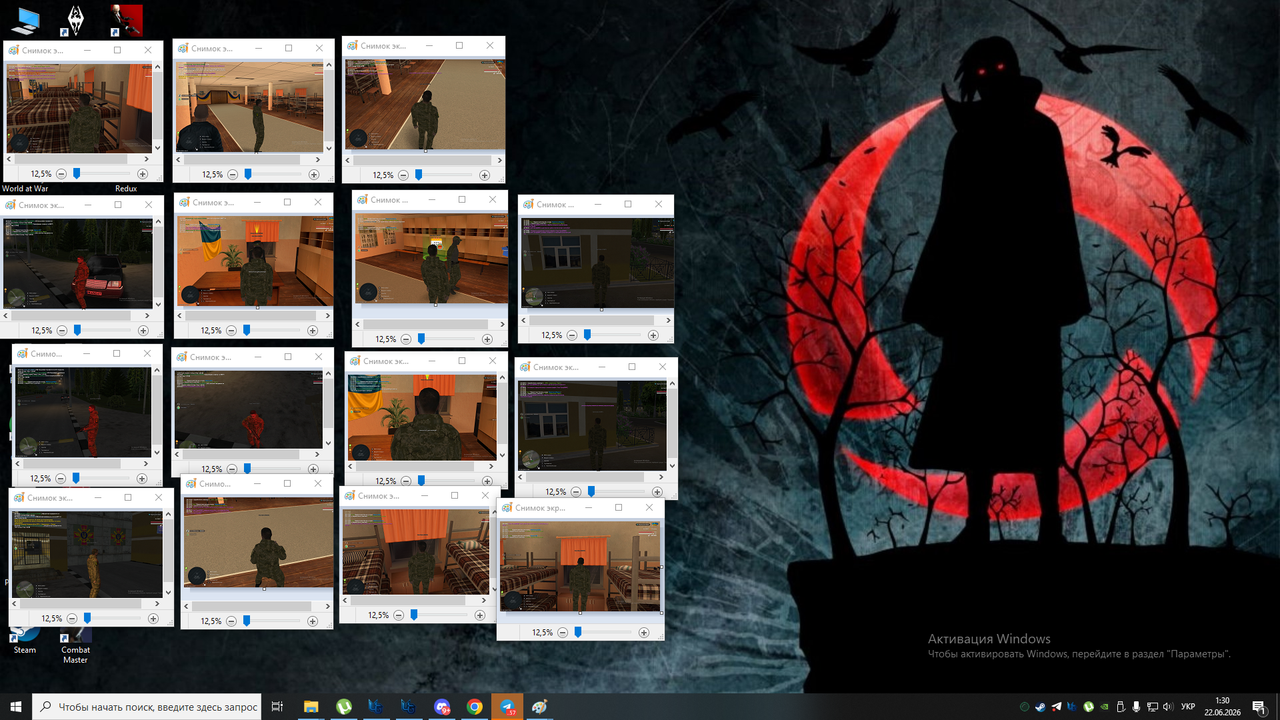This screenshot has width=1280, height=720.
Task: Click the close-up soldier head with flag image
Action: pyautogui.click(x=422, y=417)
